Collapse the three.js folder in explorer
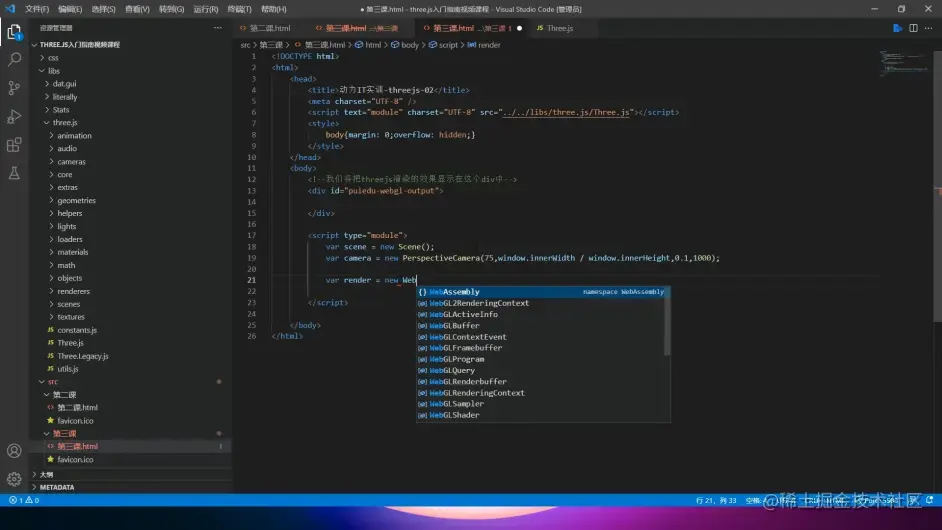The image size is (942, 530). (65, 123)
